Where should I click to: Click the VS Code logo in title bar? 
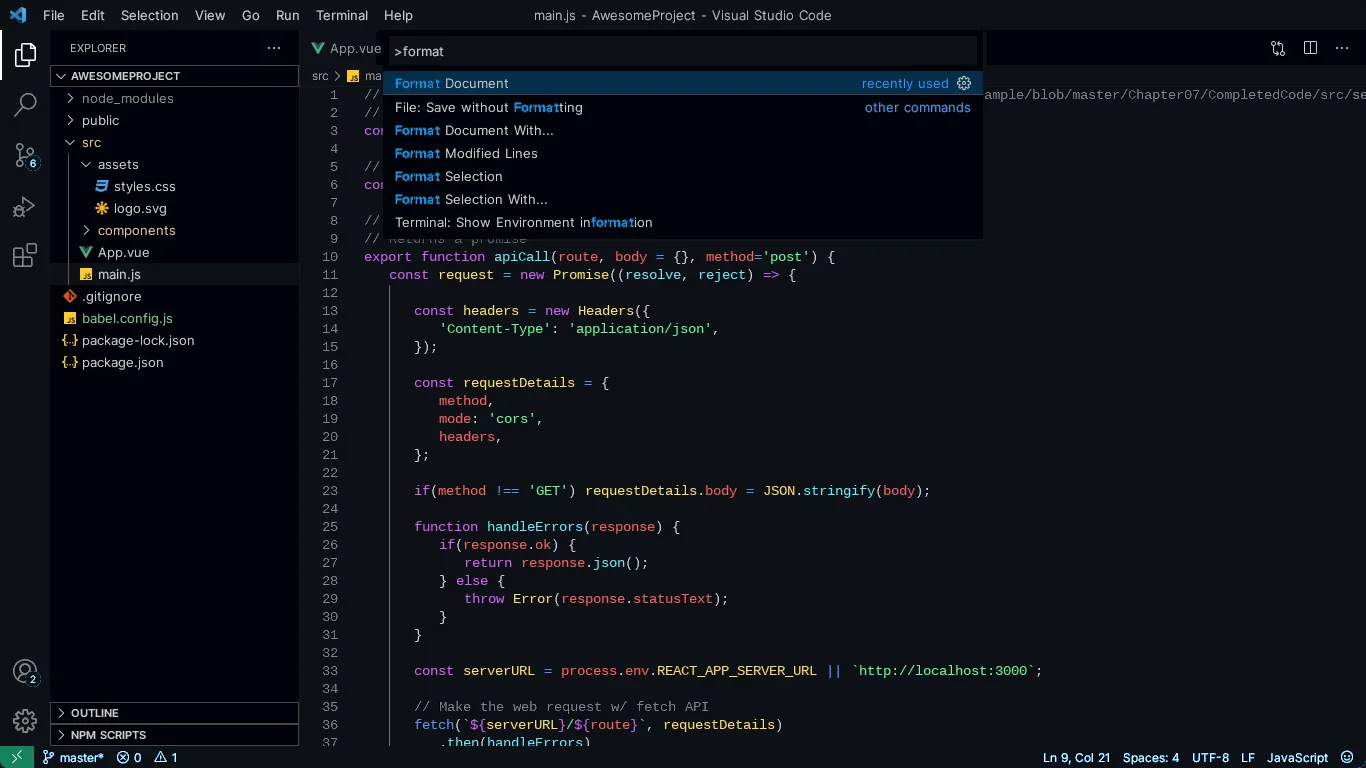point(17,15)
